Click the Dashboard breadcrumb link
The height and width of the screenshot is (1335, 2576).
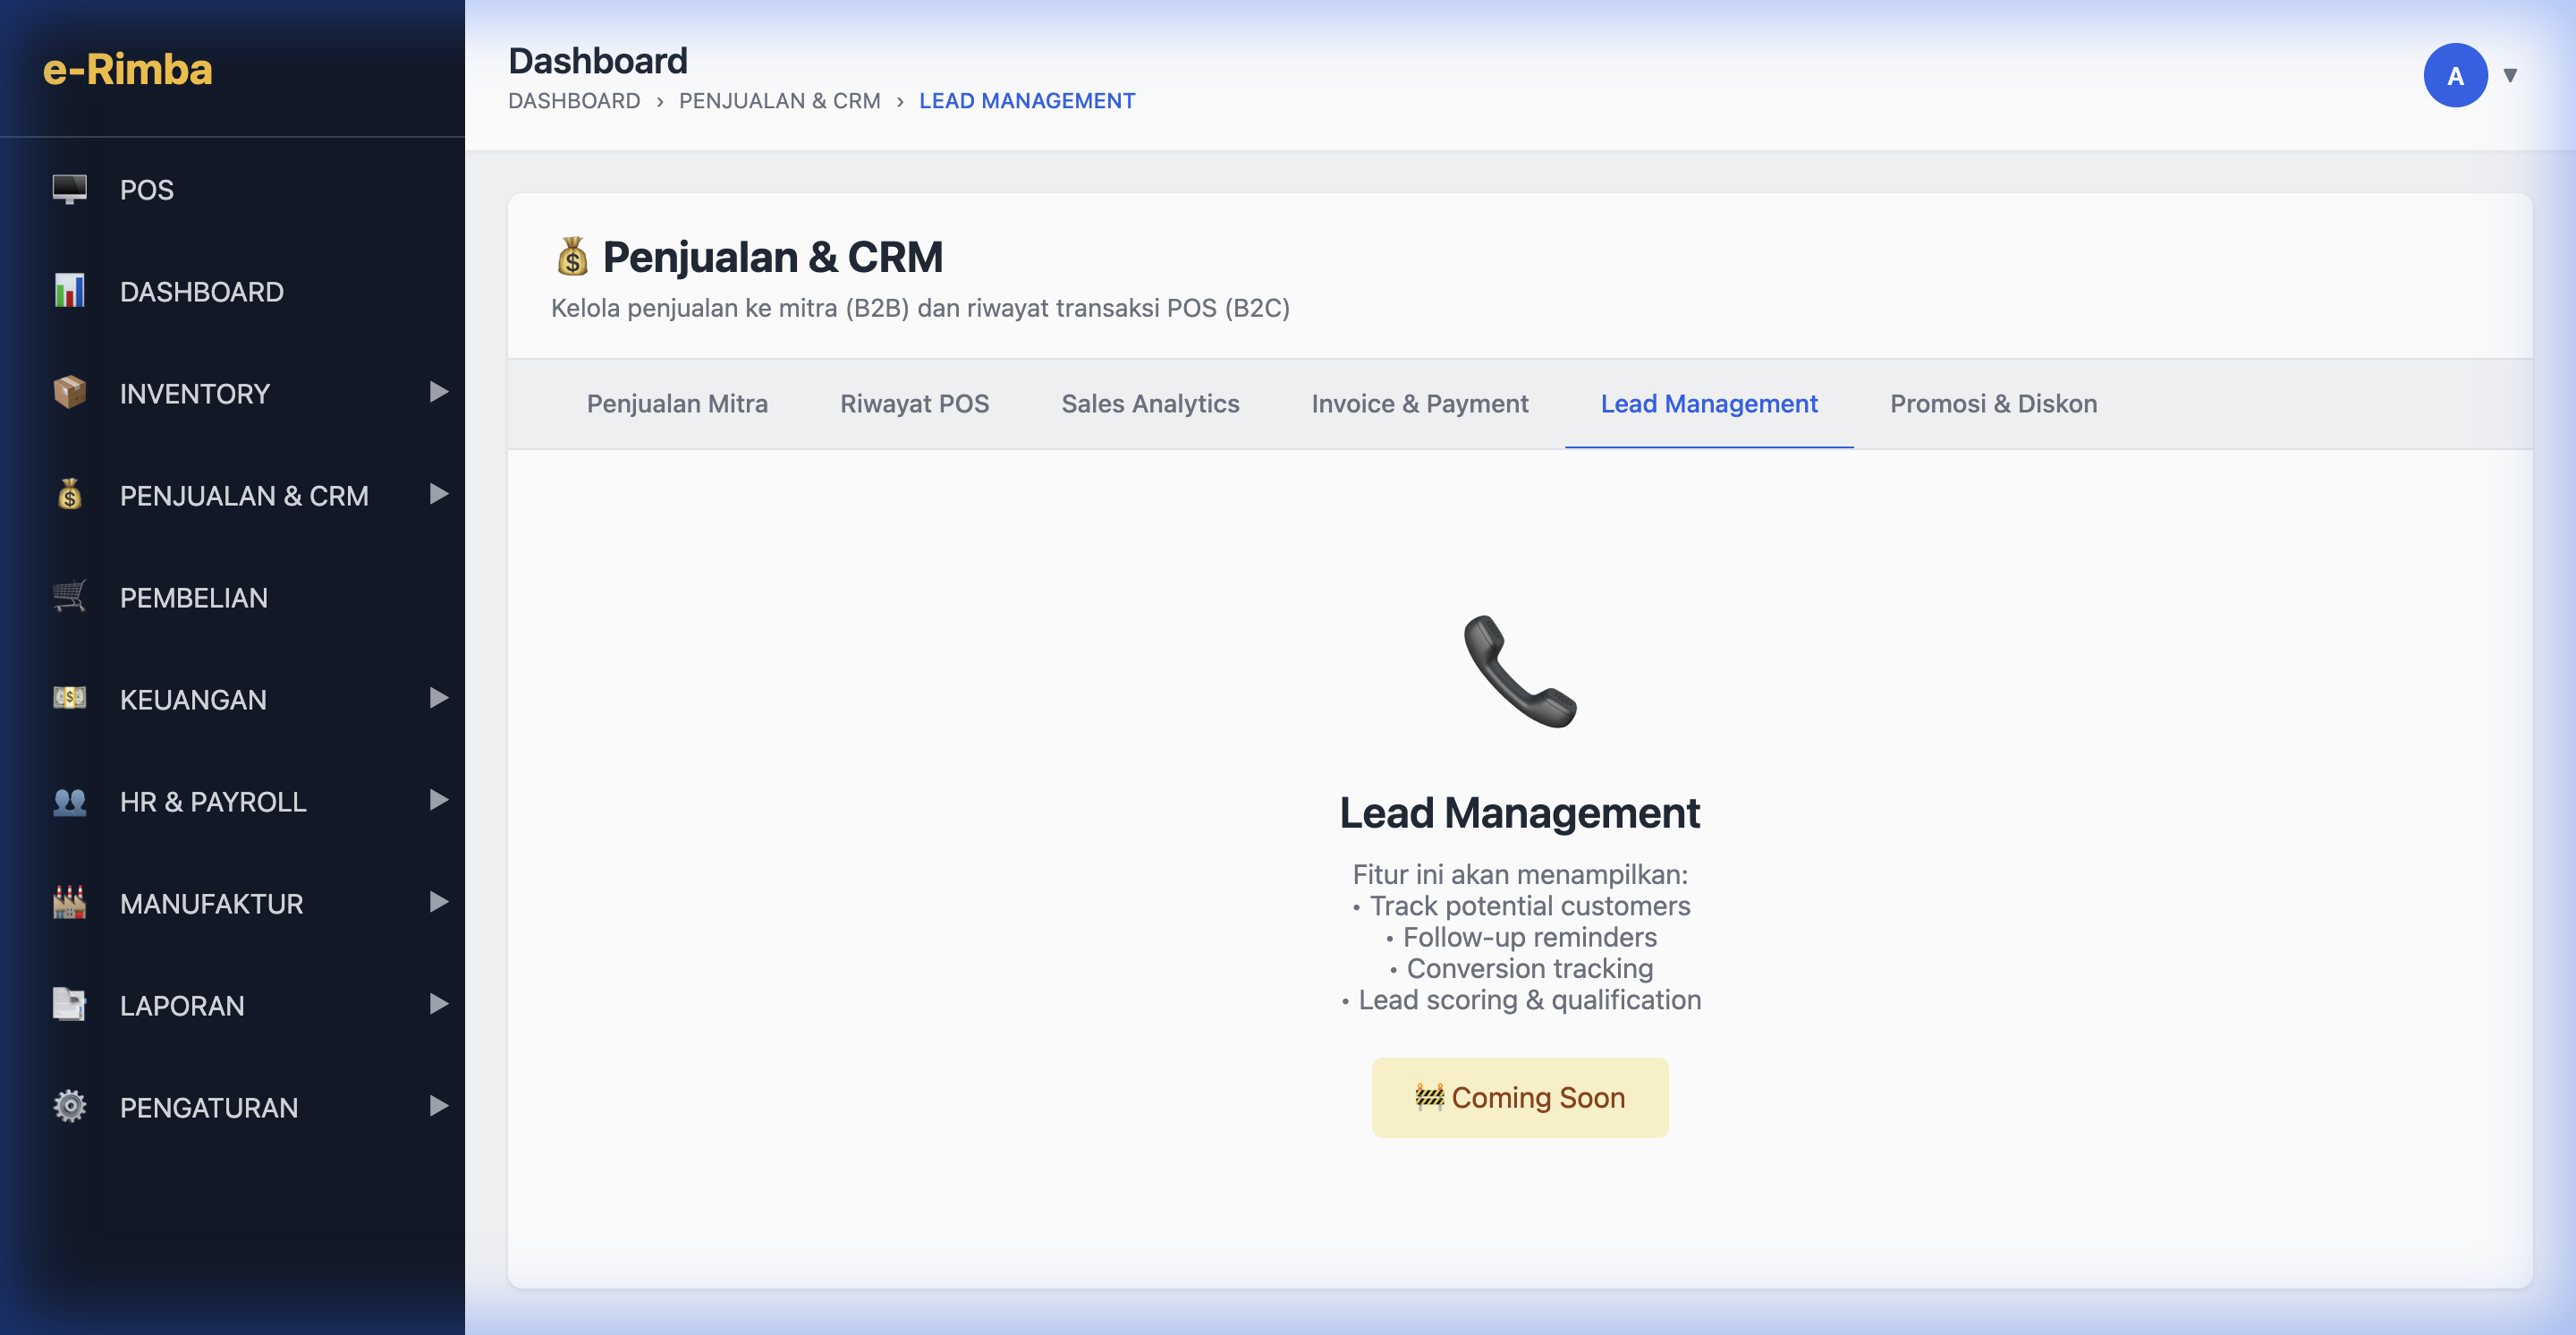(574, 101)
